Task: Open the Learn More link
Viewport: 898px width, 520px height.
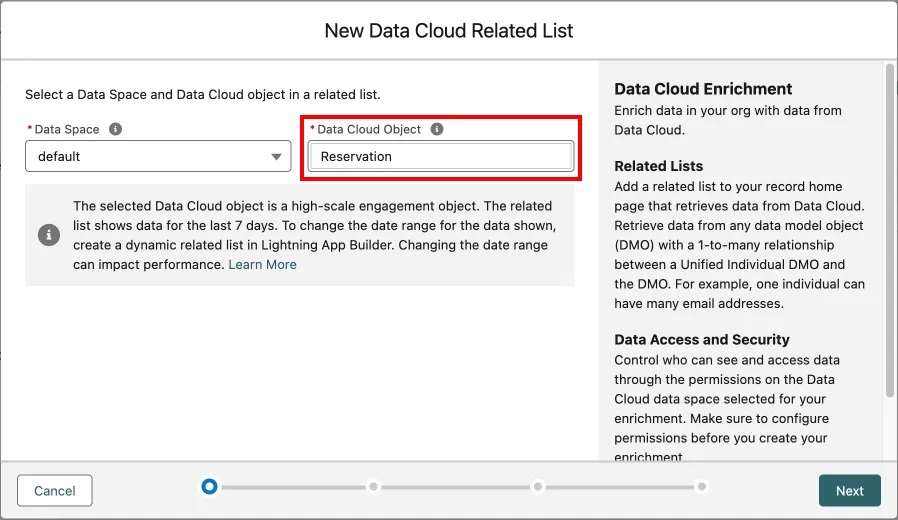Action: coord(262,264)
